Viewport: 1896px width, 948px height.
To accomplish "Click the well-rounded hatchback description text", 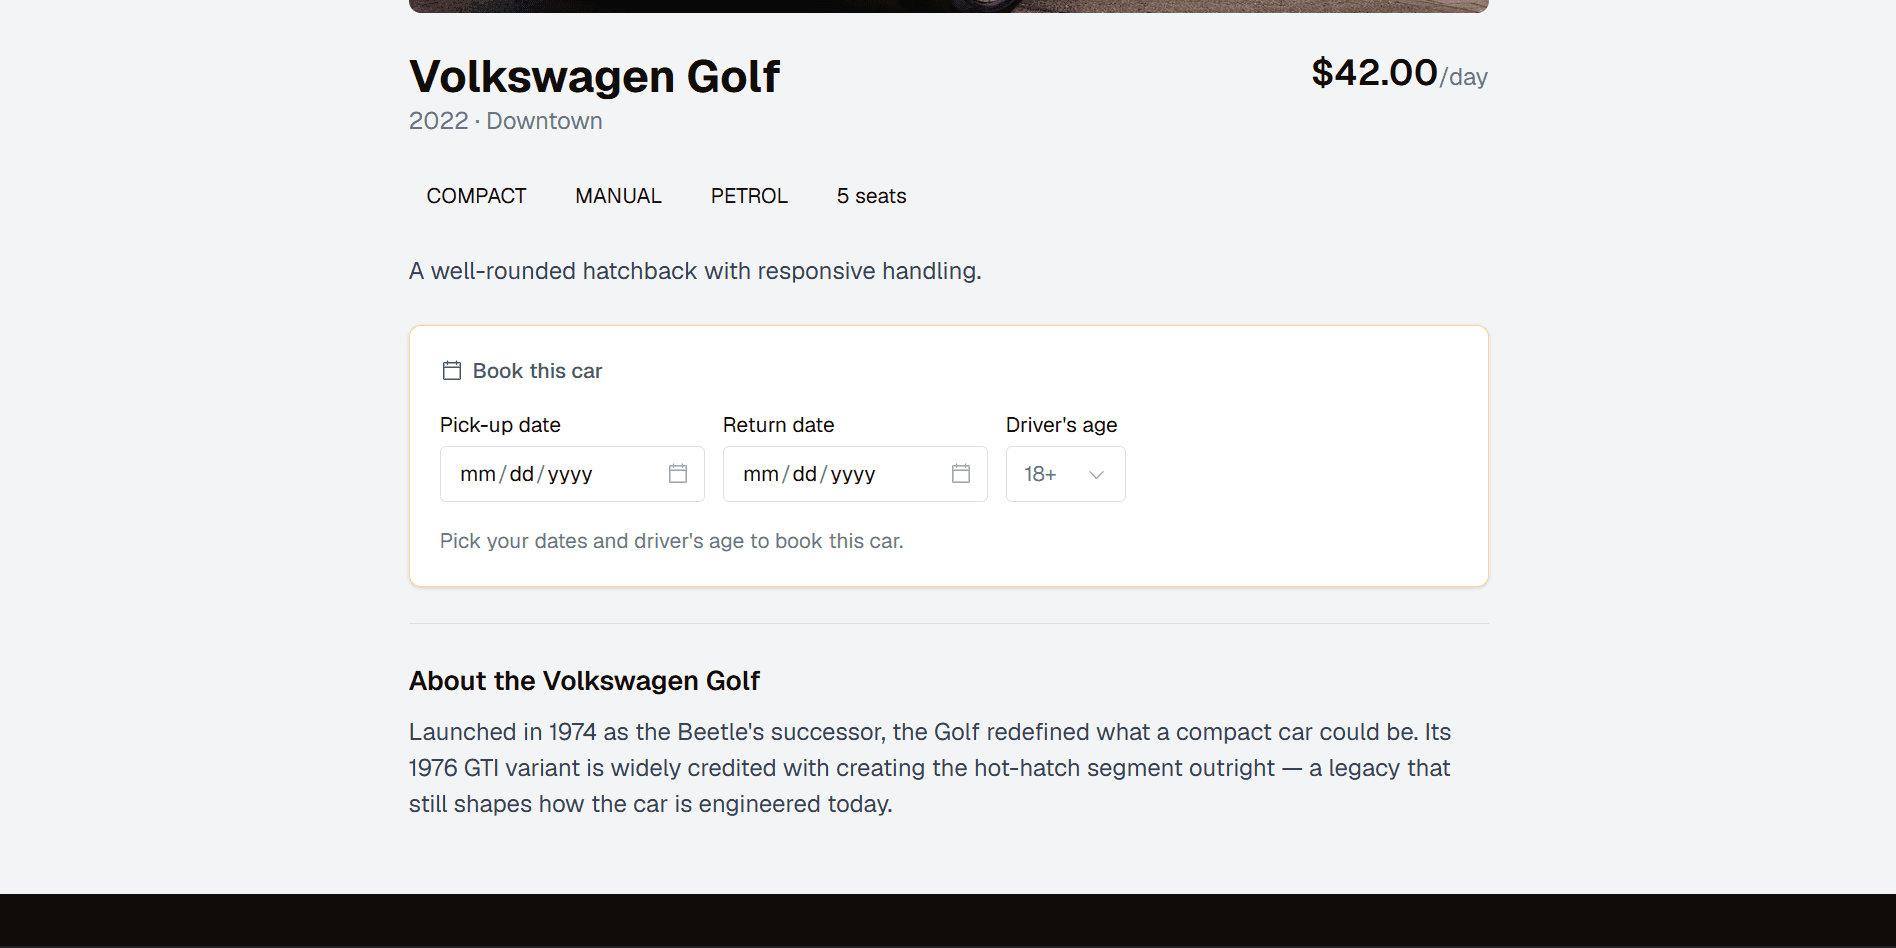I will point(695,271).
